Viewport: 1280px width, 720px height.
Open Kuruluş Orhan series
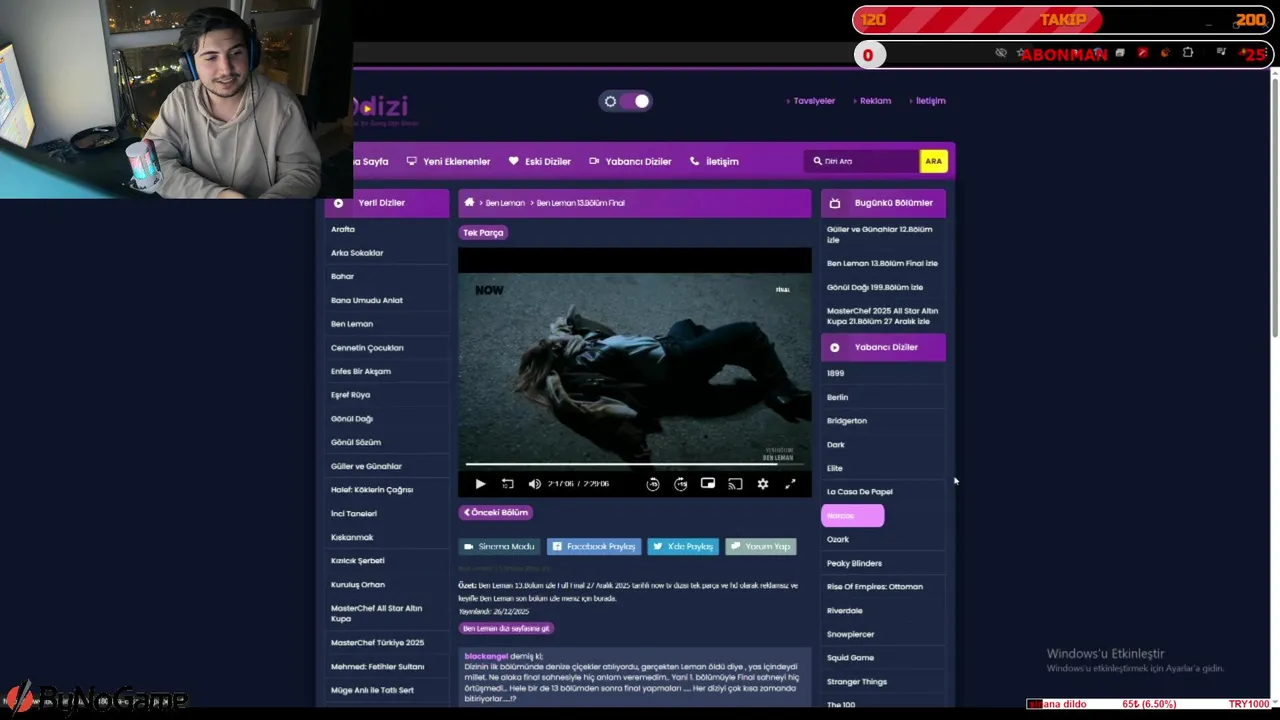pyautogui.click(x=358, y=585)
